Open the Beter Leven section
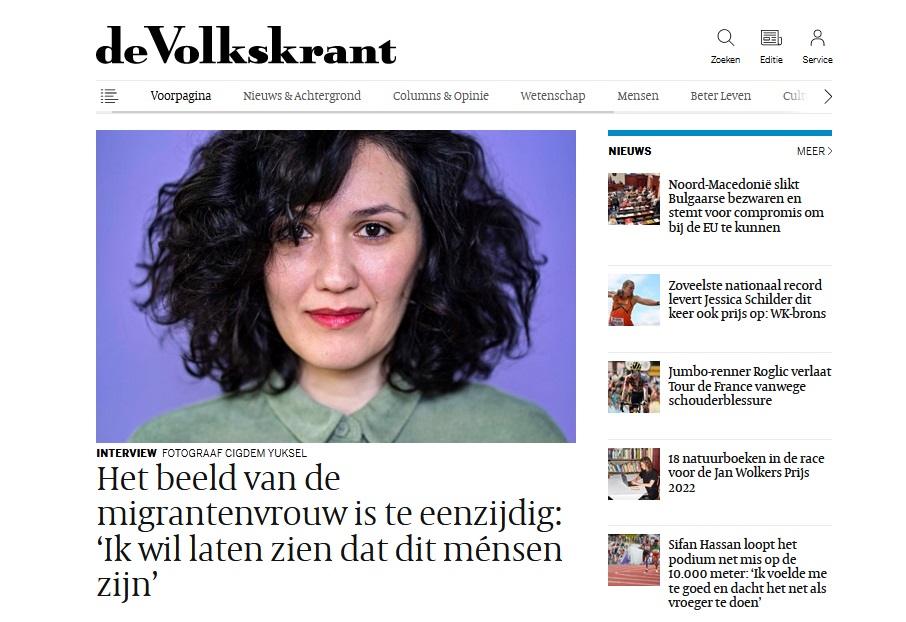This screenshot has width=906, height=622. click(721, 96)
